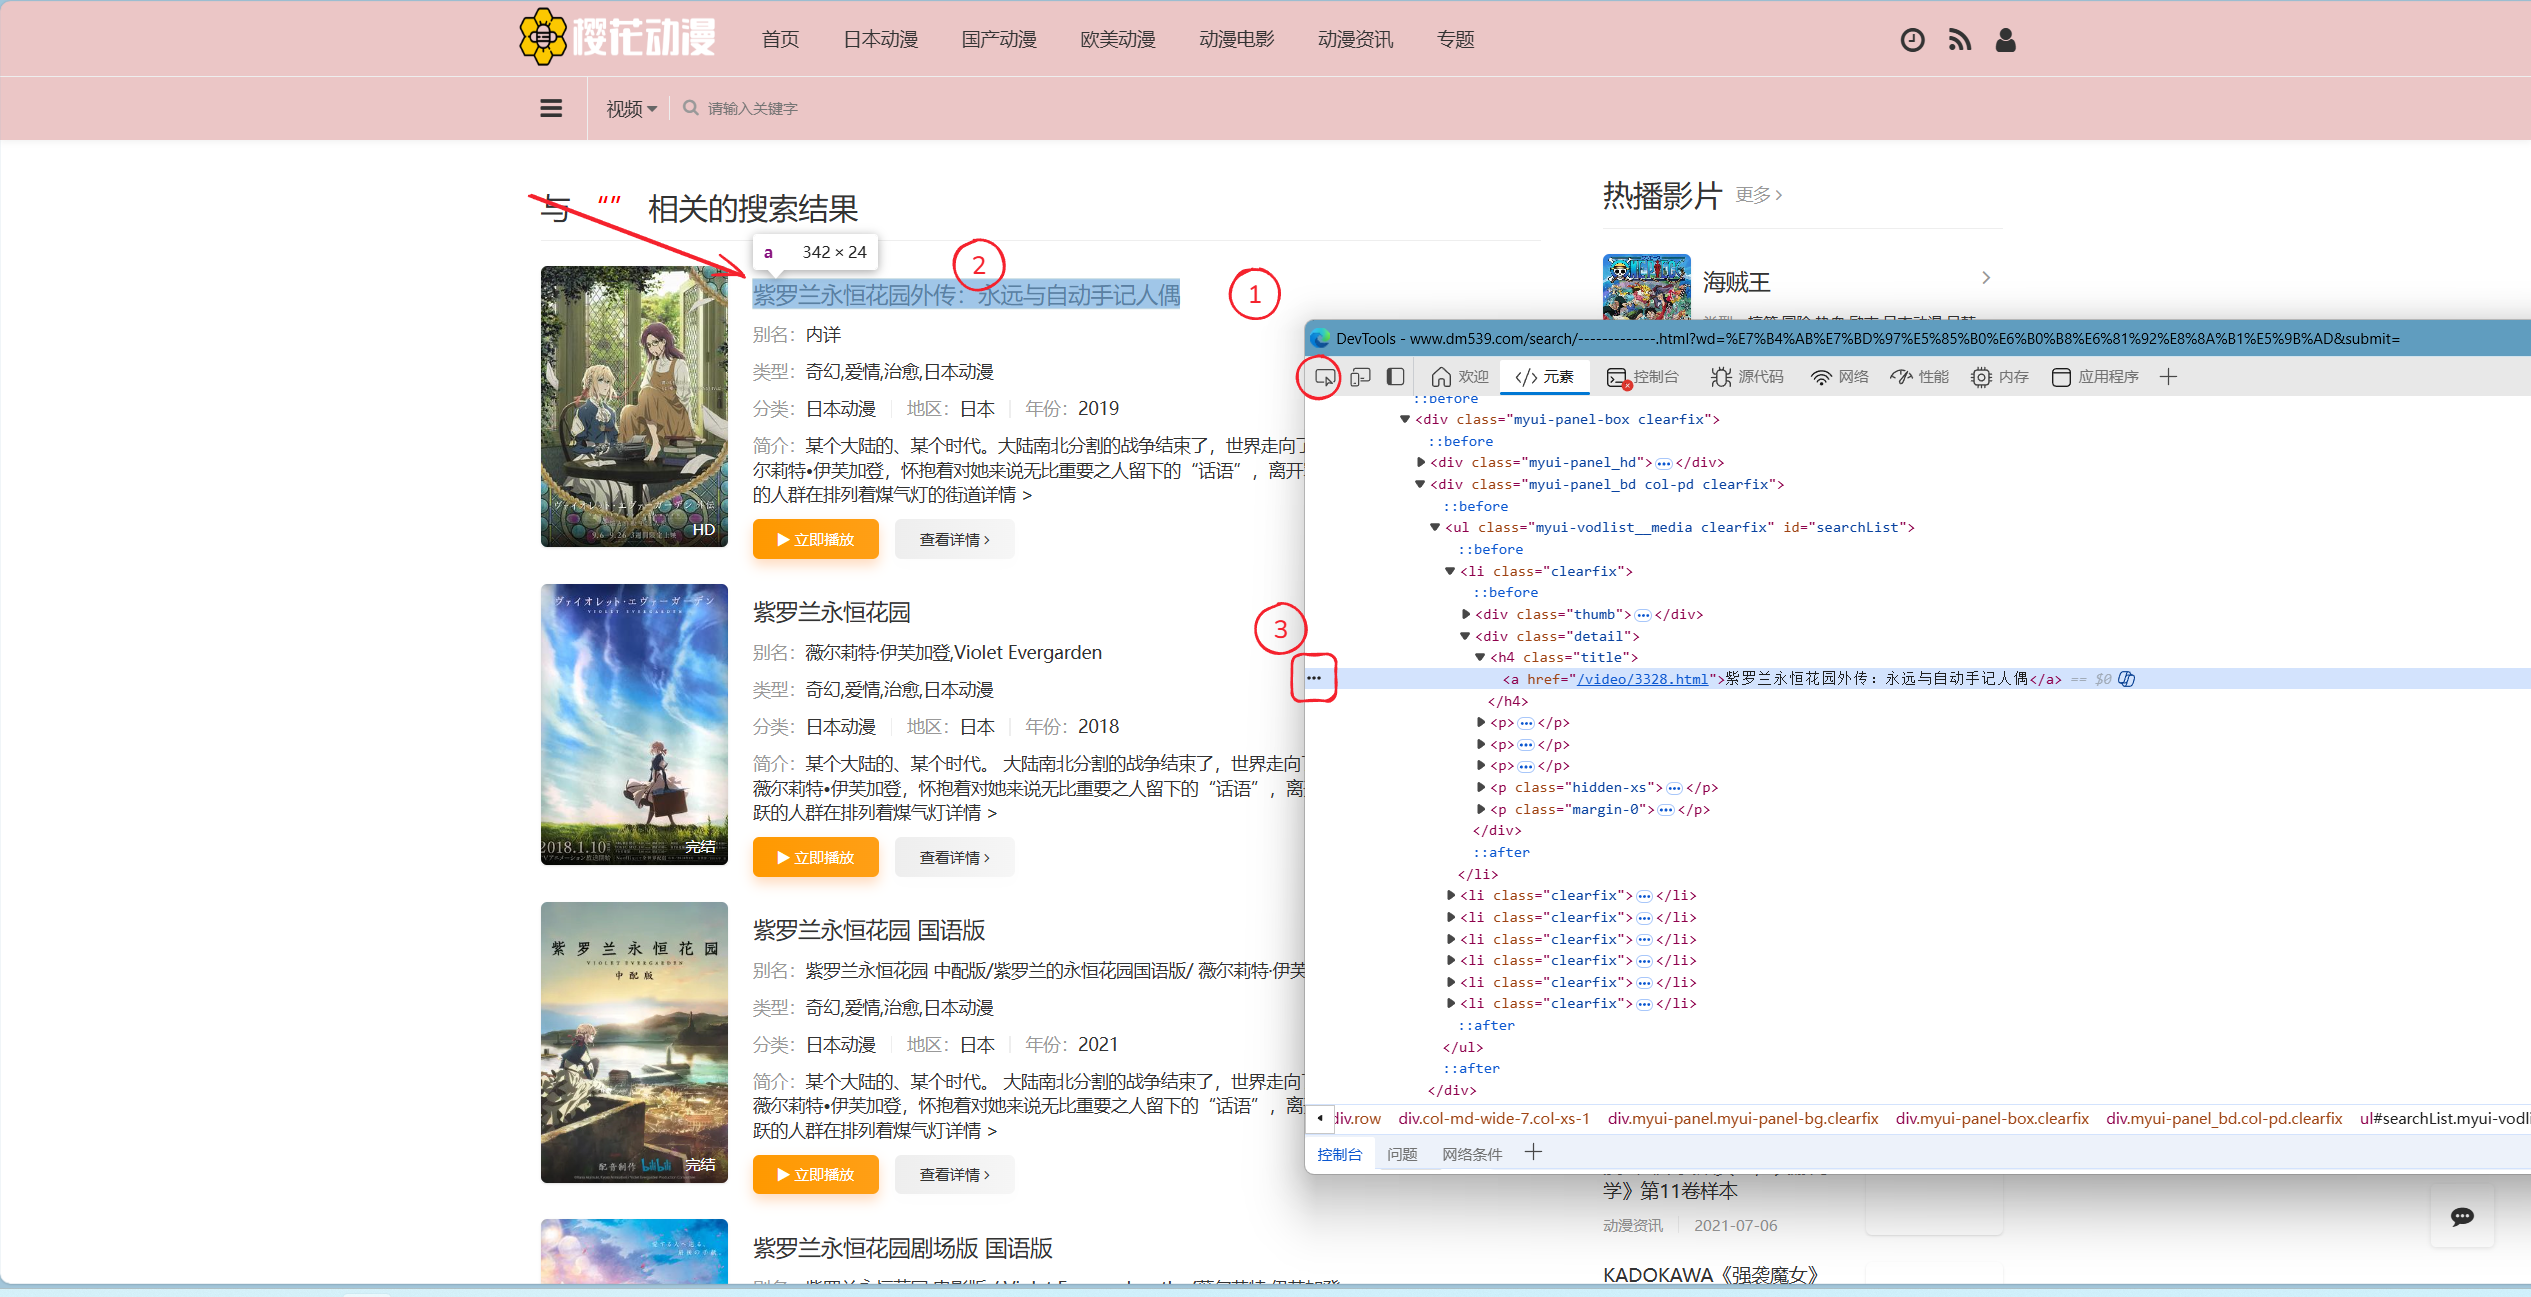Collapse the h4 class title node
The height and width of the screenshot is (1297, 2531).
(x=1481, y=657)
